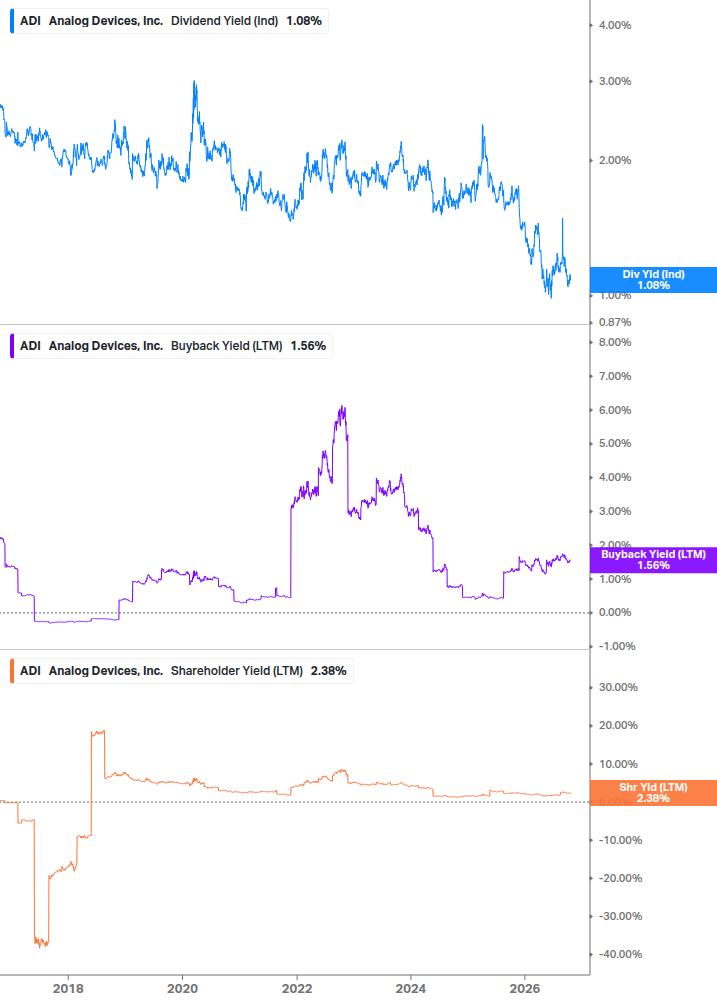Viewport: 717px width, 1005px height.
Task: Click the purple Buyback Yield (LTM) 1.56% value tag
Action: coord(653,560)
